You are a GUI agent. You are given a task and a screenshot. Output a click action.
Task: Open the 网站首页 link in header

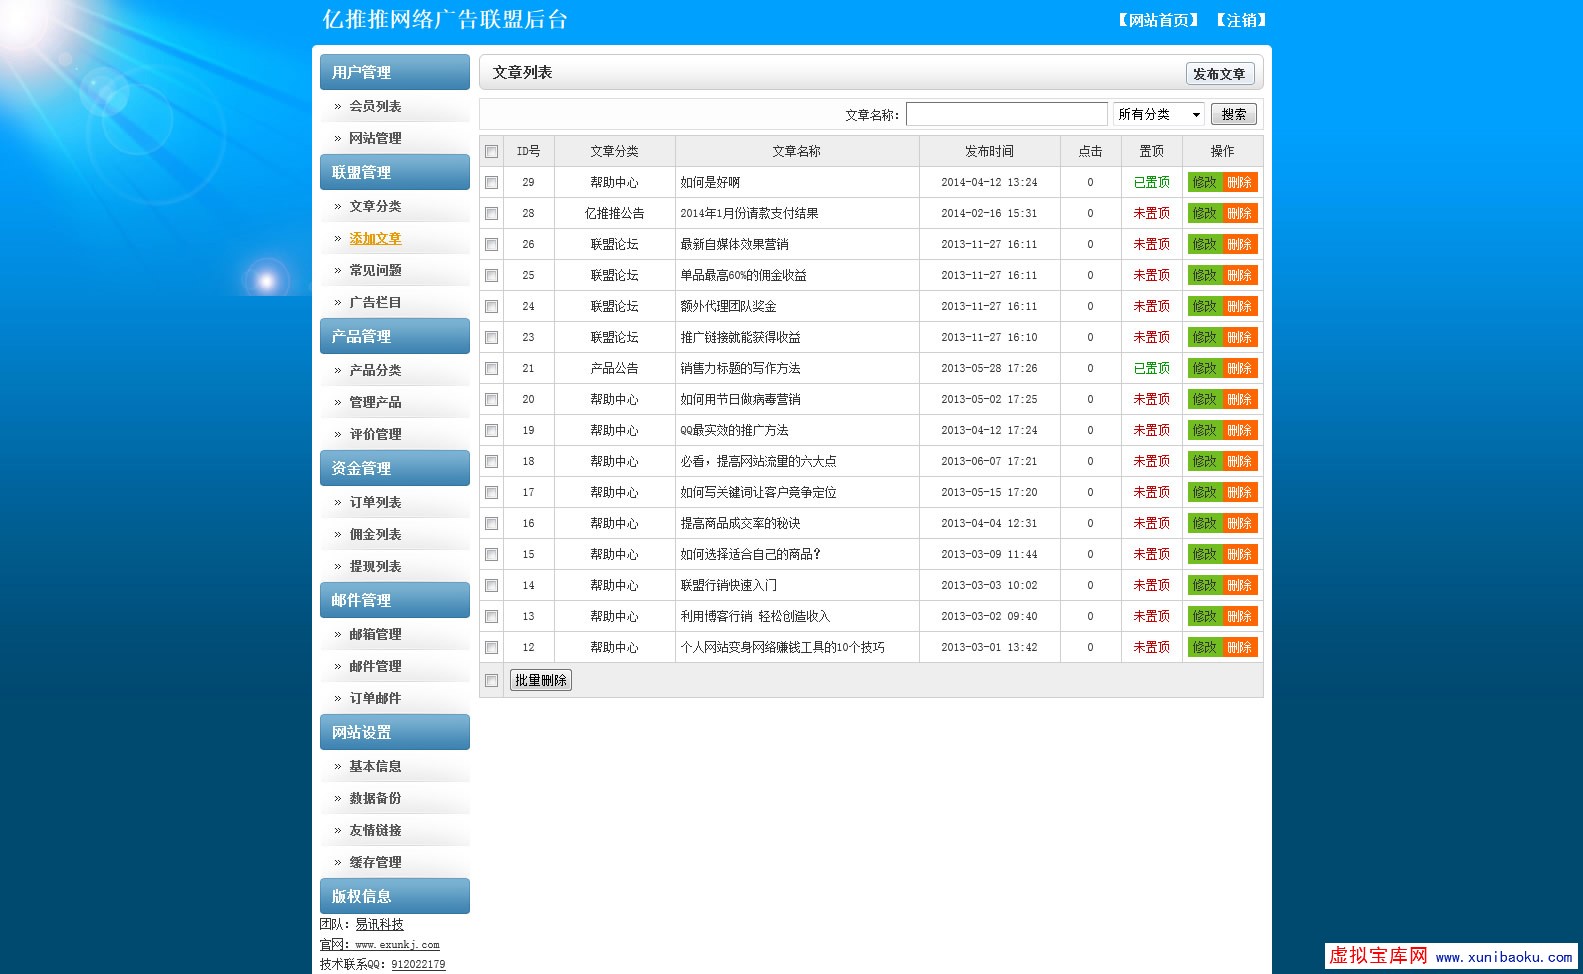[1158, 20]
